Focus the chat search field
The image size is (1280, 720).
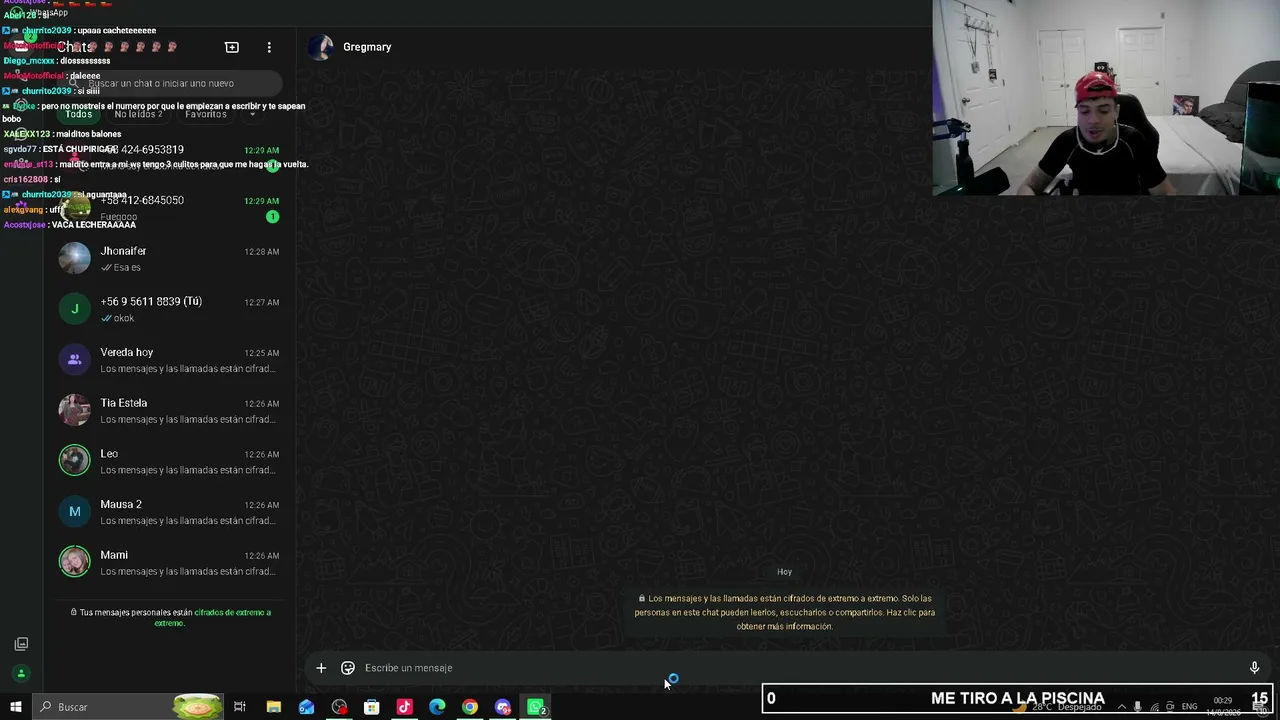[x=168, y=84]
